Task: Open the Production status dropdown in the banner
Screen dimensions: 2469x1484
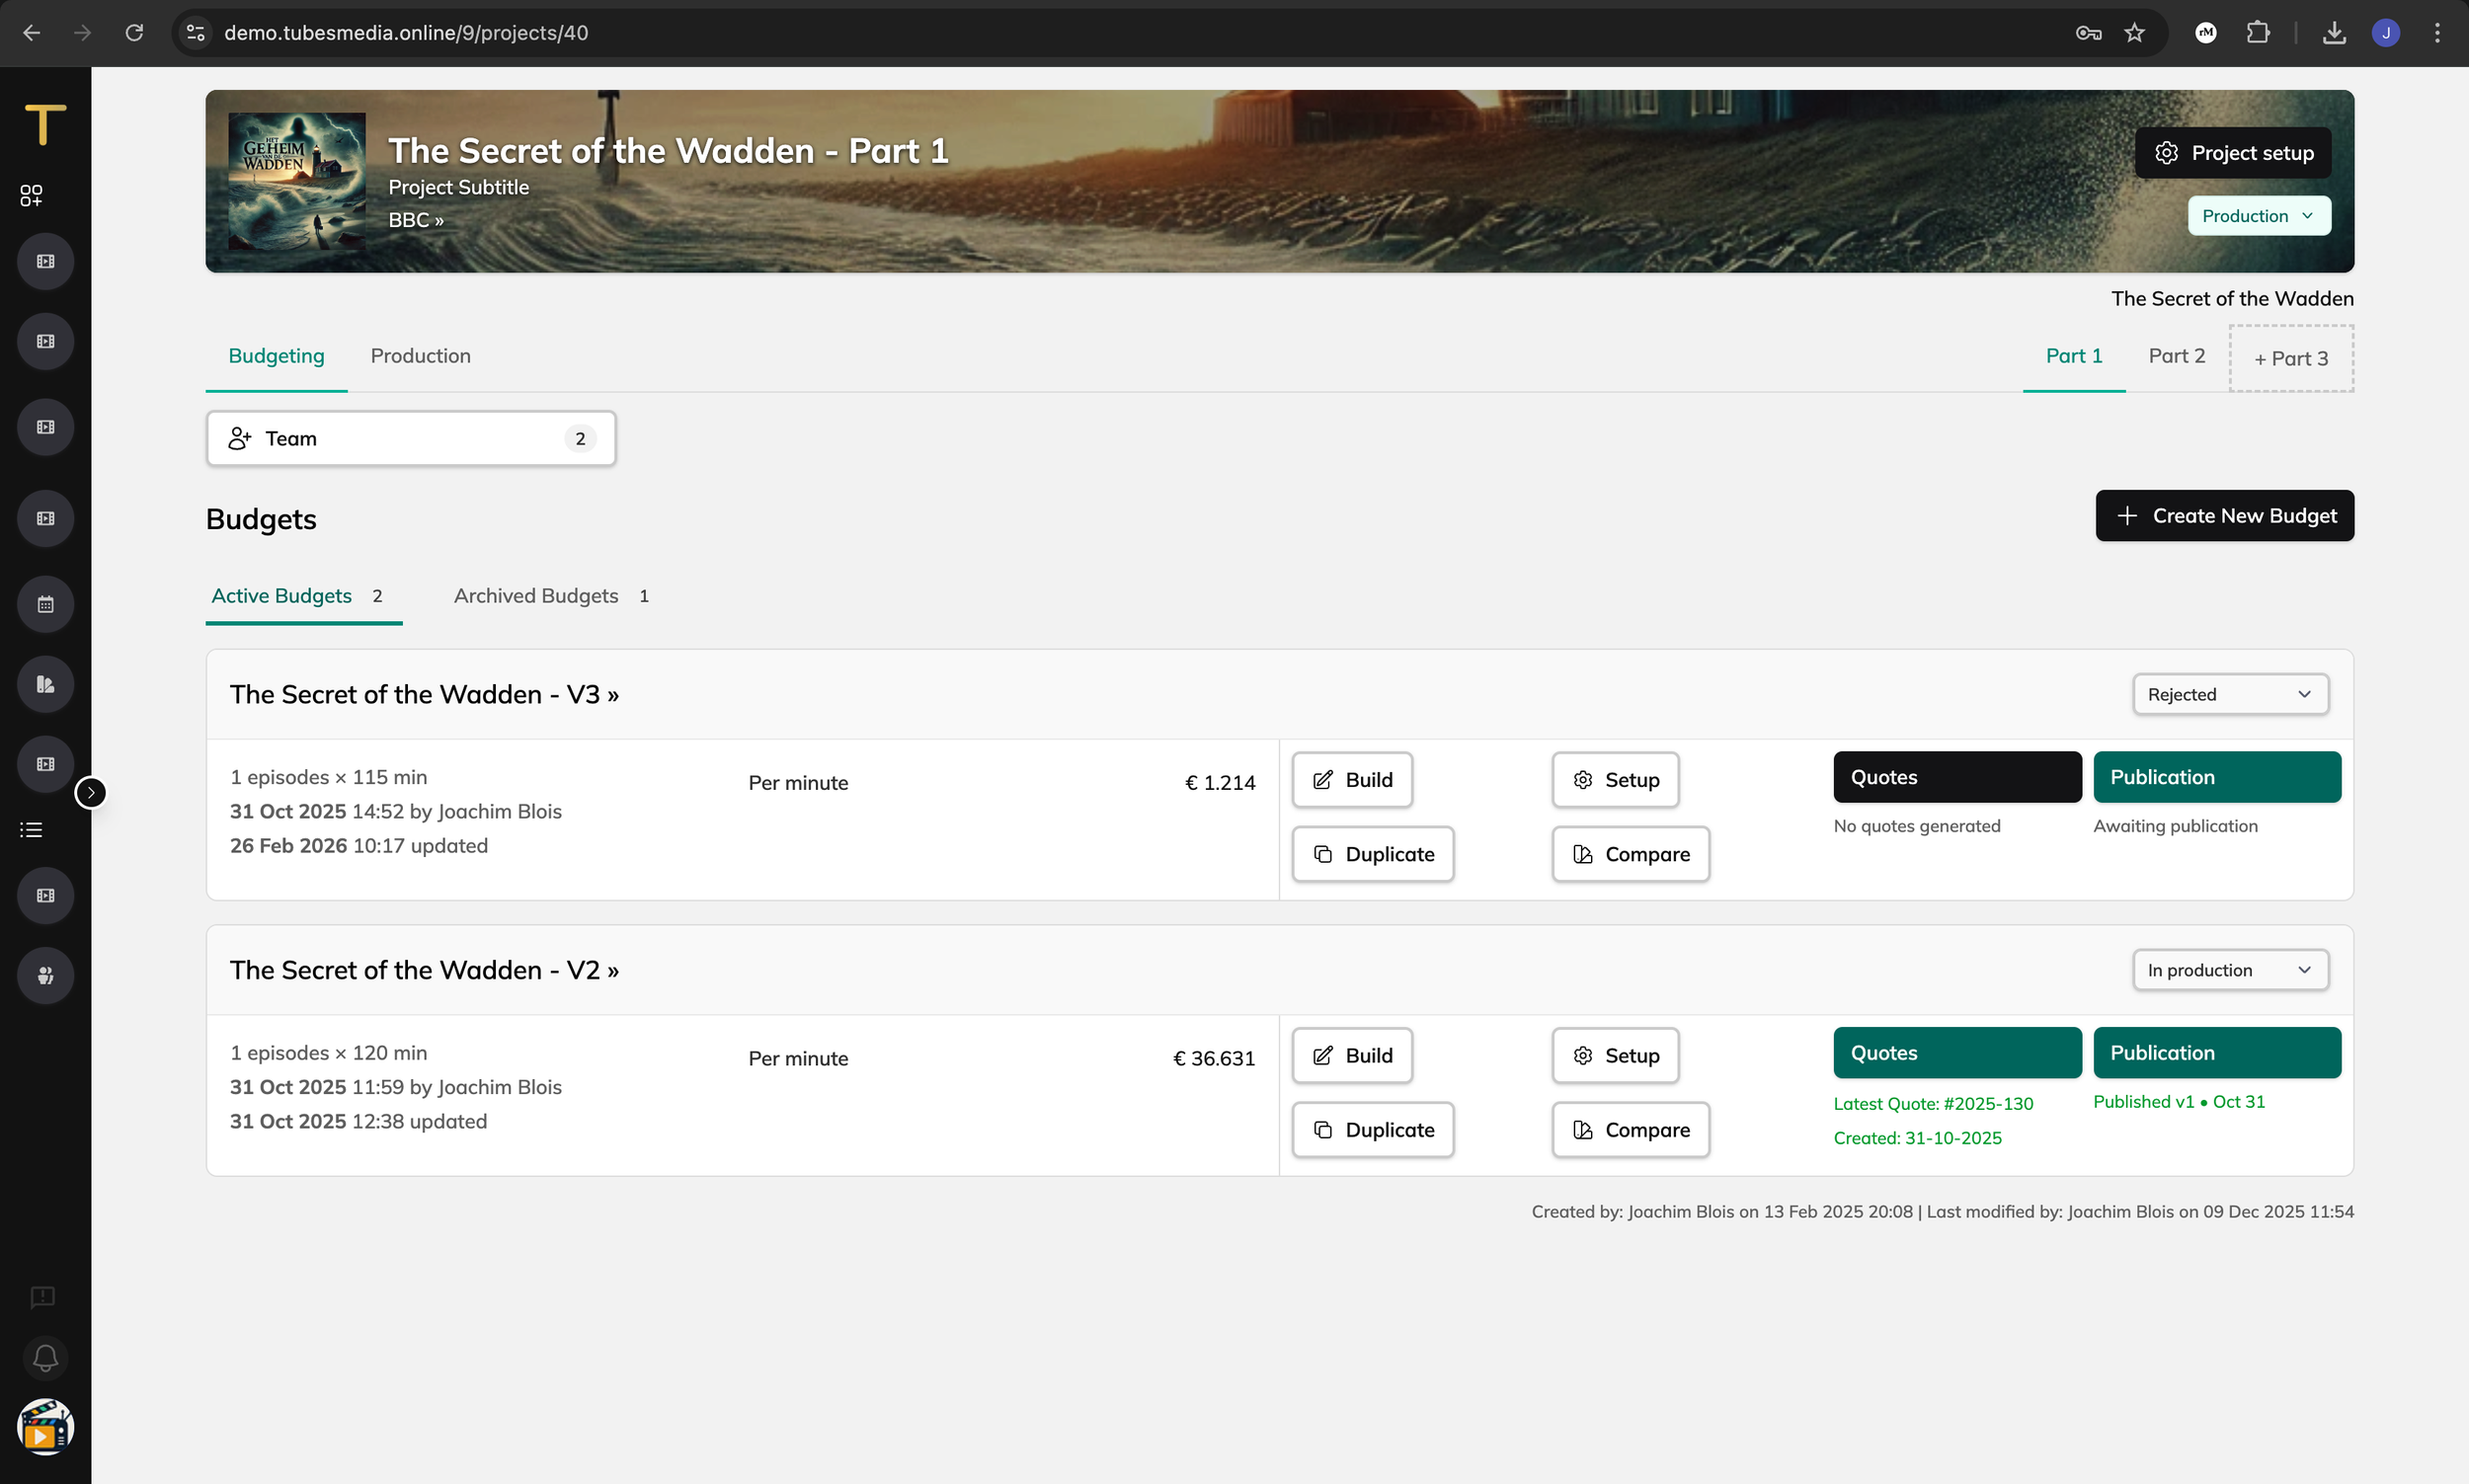Action: tap(2258, 216)
